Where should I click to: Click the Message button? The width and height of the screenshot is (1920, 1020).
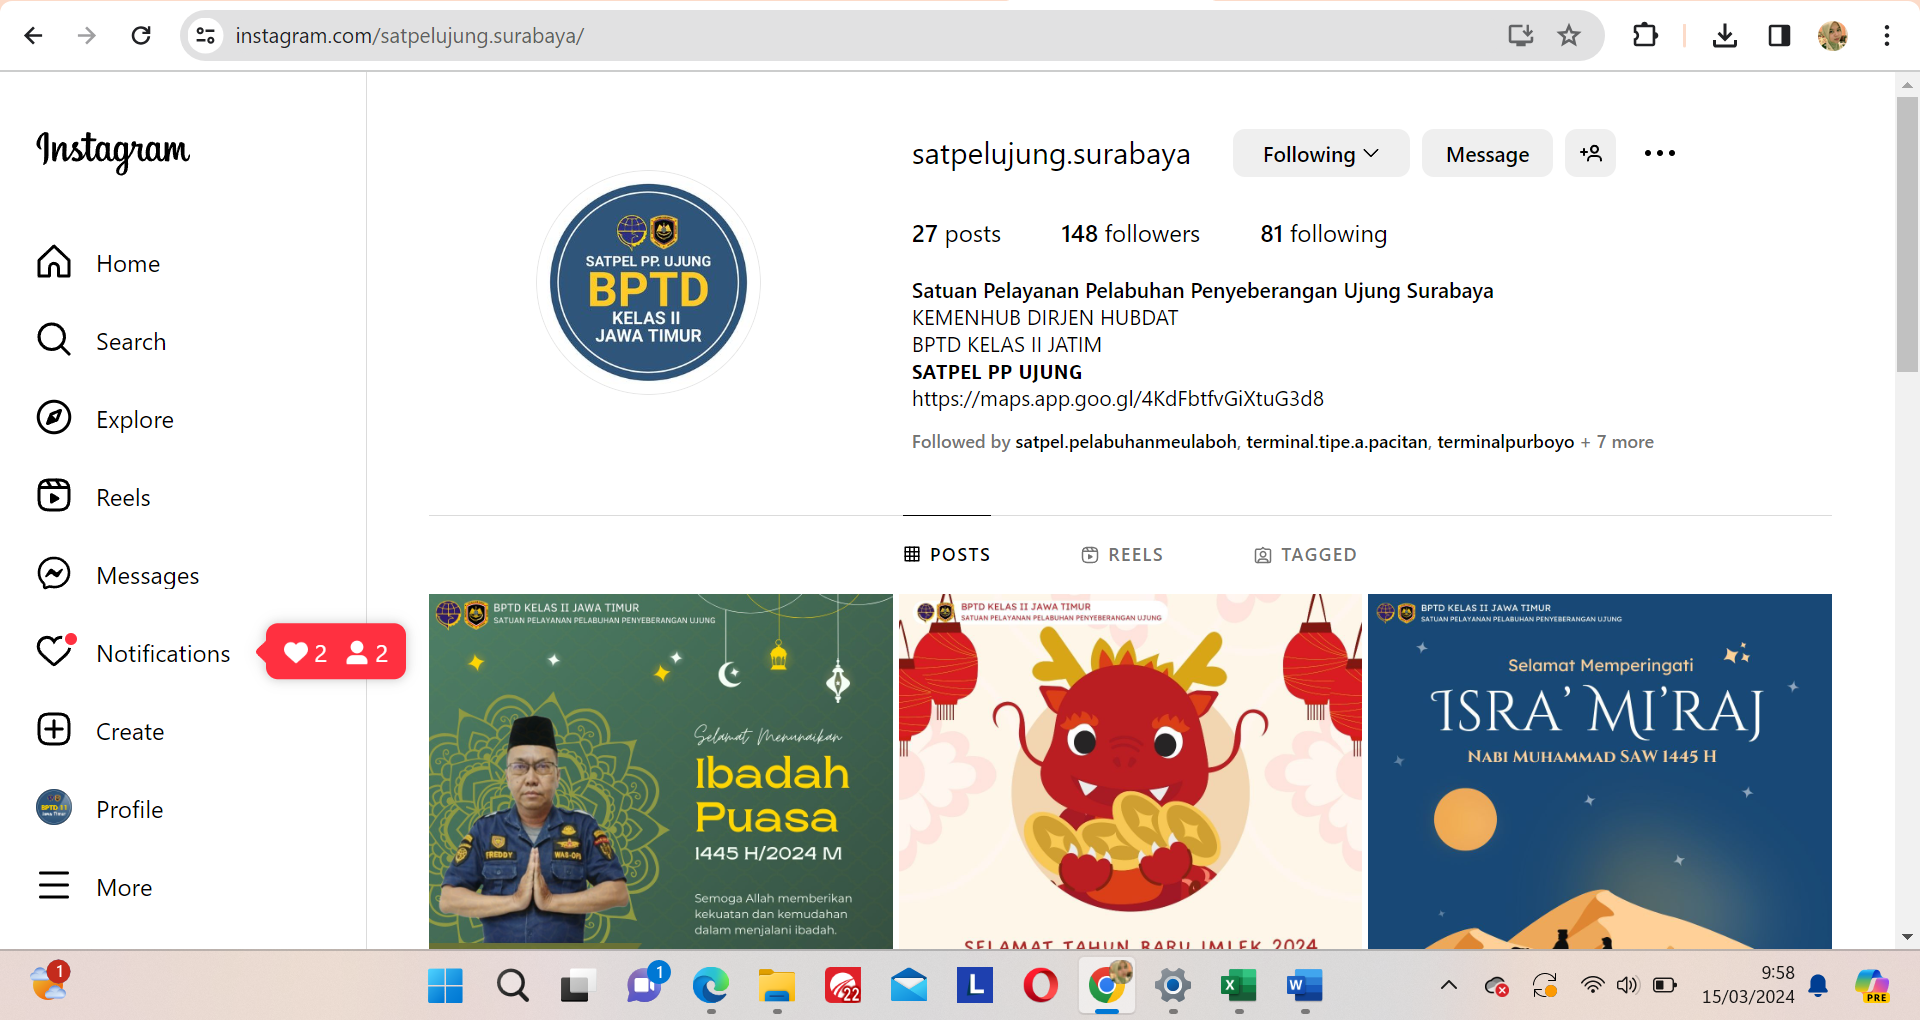coord(1487,154)
